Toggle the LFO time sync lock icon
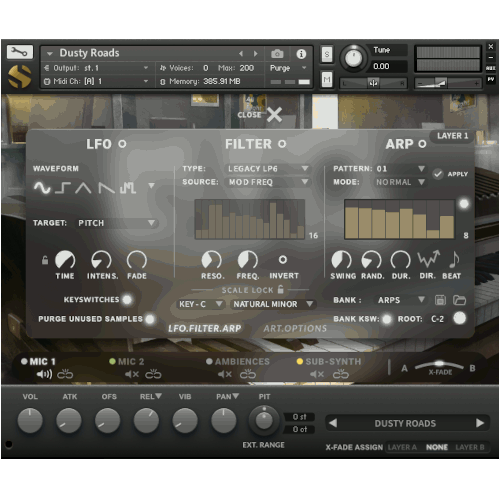Viewport: 500px width, 500px height. pyautogui.click(x=45, y=260)
